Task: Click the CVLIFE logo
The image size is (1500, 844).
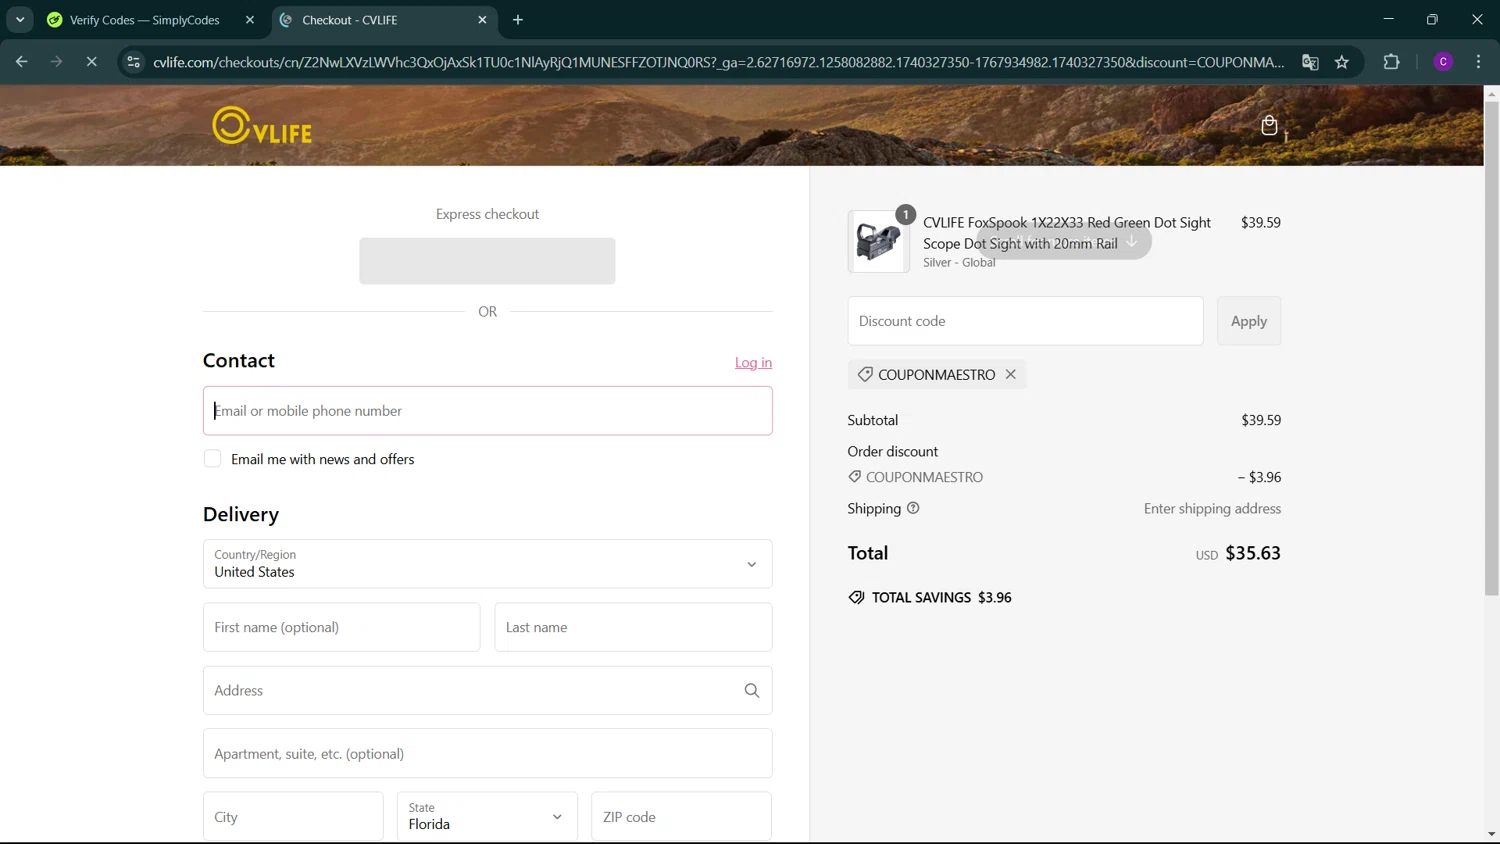Action: point(262,126)
